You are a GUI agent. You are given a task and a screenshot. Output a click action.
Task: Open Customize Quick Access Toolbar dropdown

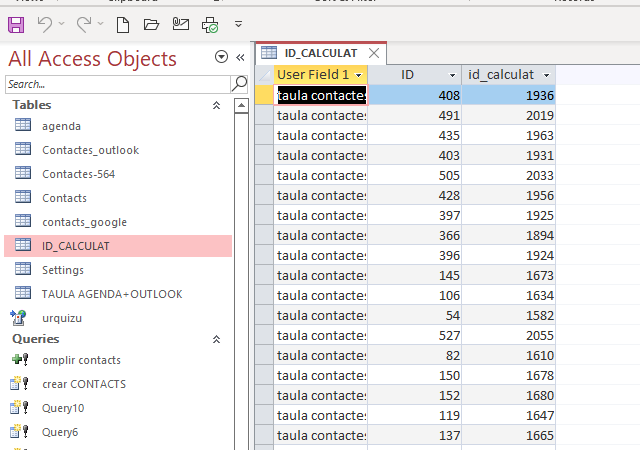[x=238, y=23]
